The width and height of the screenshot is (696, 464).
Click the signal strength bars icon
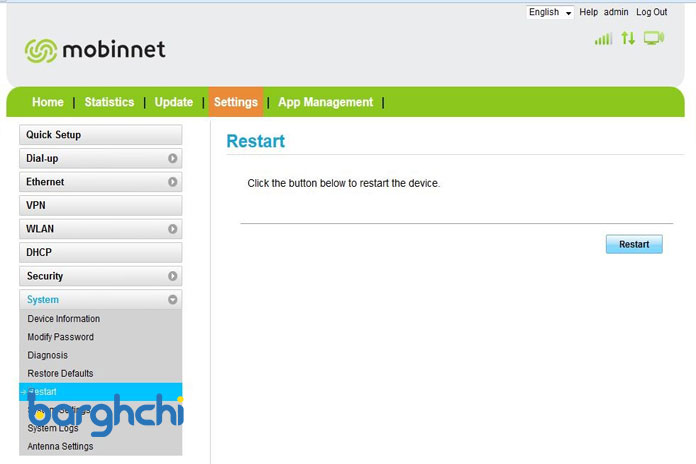click(603, 39)
